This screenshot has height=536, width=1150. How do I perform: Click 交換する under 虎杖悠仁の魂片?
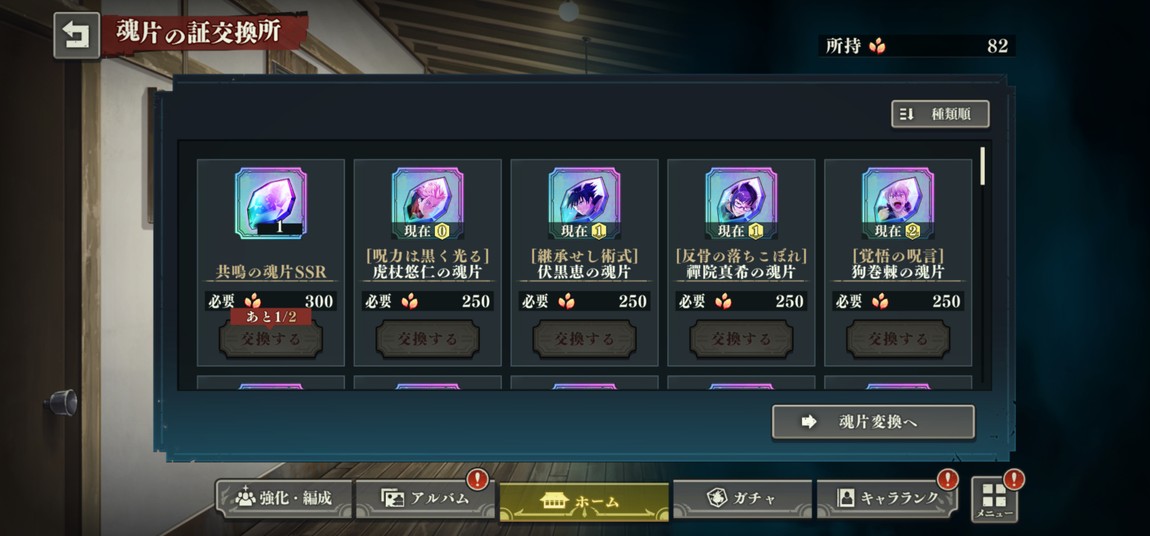(x=428, y=339)
